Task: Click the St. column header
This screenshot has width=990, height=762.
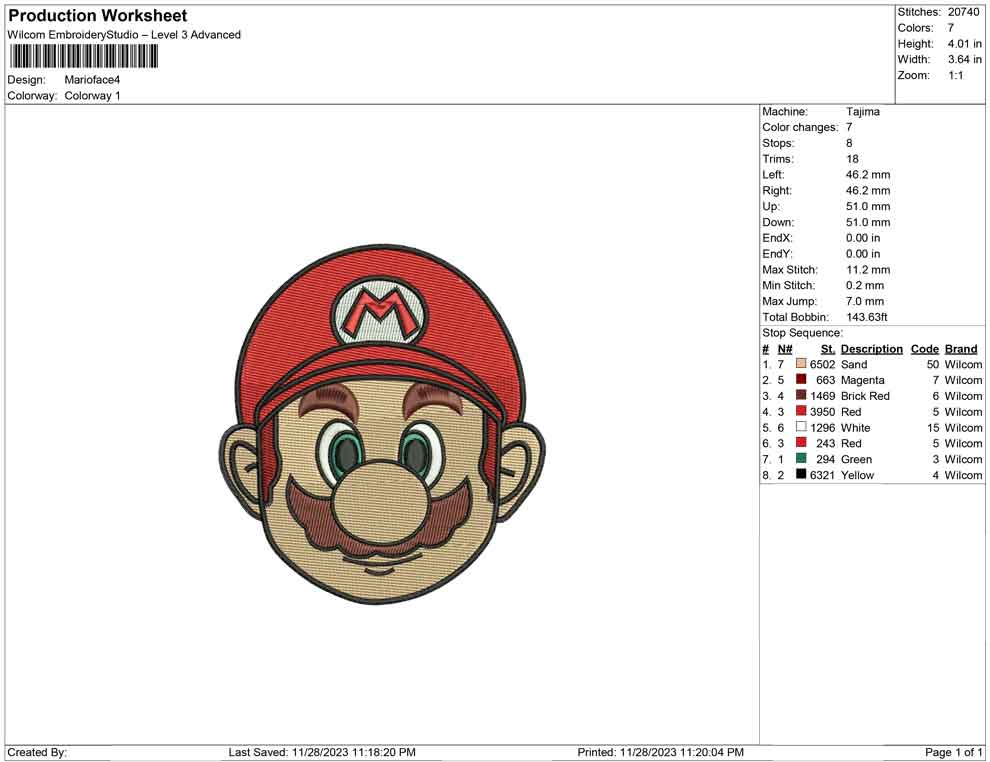Action: tap(827, 349)
